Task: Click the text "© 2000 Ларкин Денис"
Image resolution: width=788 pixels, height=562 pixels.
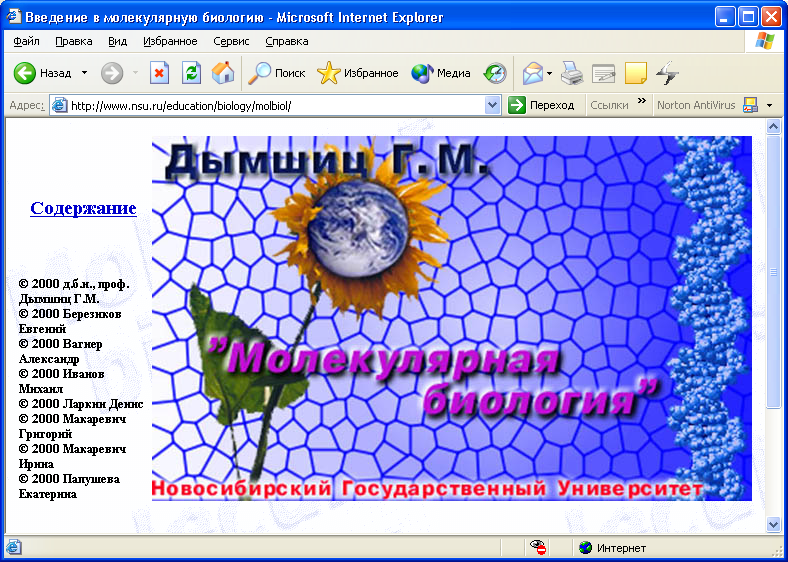Action: click(x=81, y=404)
